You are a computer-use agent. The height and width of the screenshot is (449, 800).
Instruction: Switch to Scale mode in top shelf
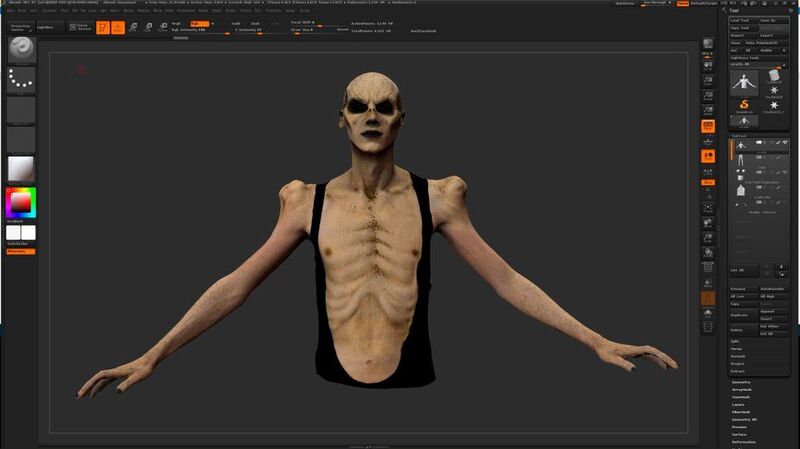(148, 28)
